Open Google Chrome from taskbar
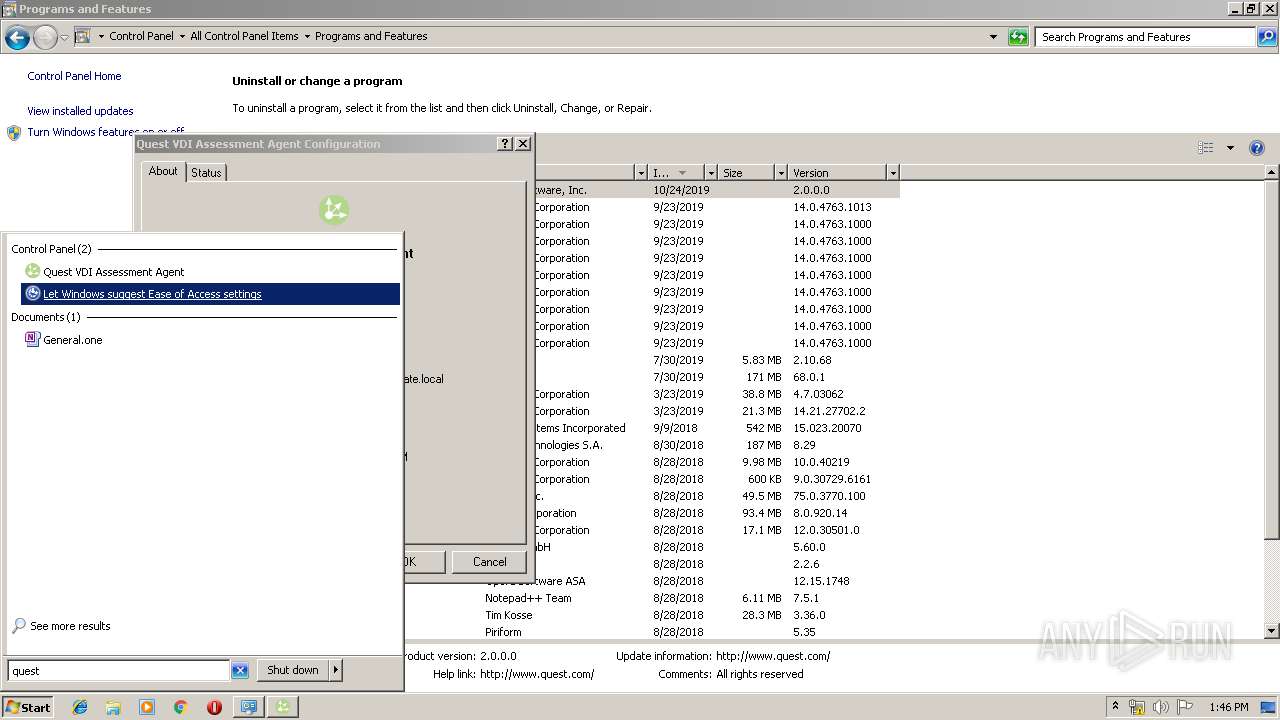Screen dimensions: 1280x720 [x=181, y=707]
